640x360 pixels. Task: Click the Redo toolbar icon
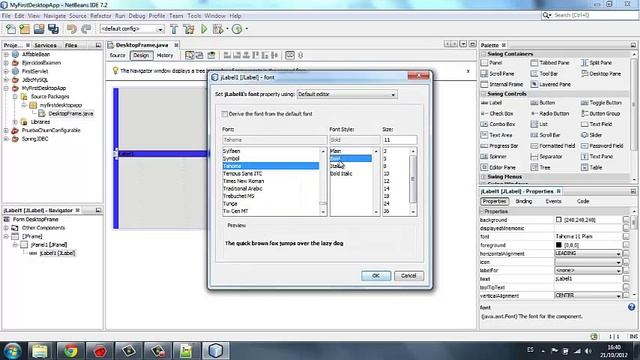[86, 29]
